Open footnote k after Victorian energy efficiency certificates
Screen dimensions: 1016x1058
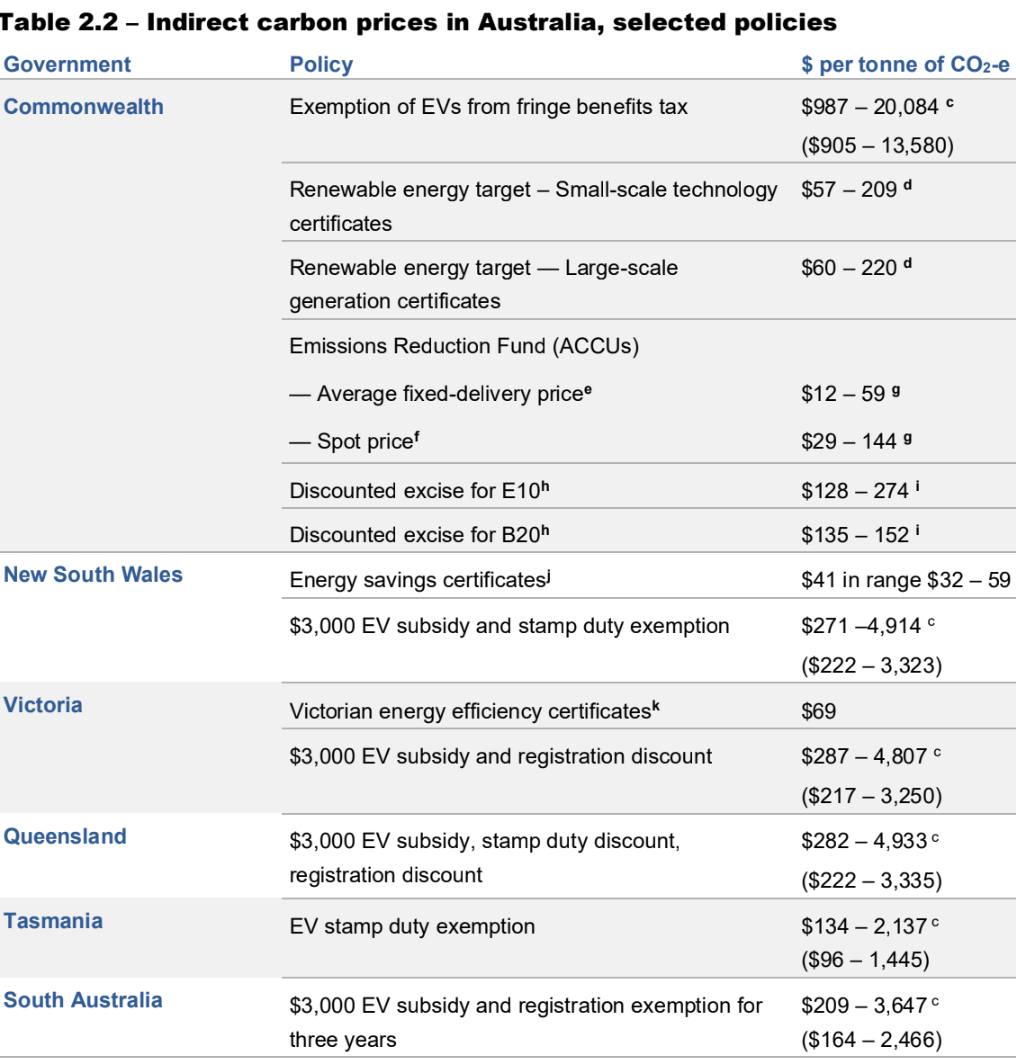pyautogui.click(x=656, y=708)
